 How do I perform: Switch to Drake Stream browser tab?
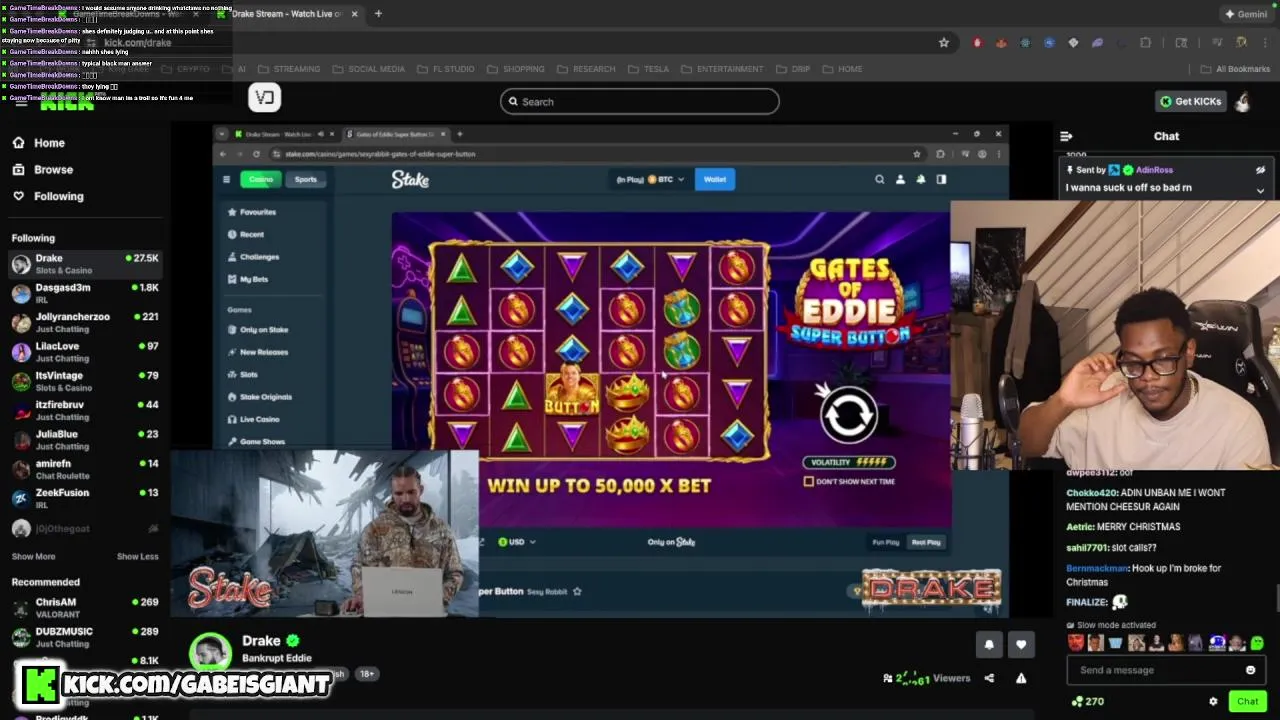click(x=285, y=14)
